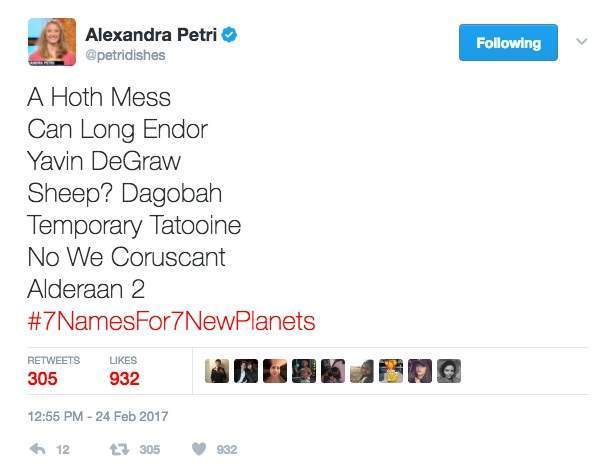The width and height of the screenshot is (602, 471).
Task: Click the first liker avatar in the row
Action: pos(217,372)
